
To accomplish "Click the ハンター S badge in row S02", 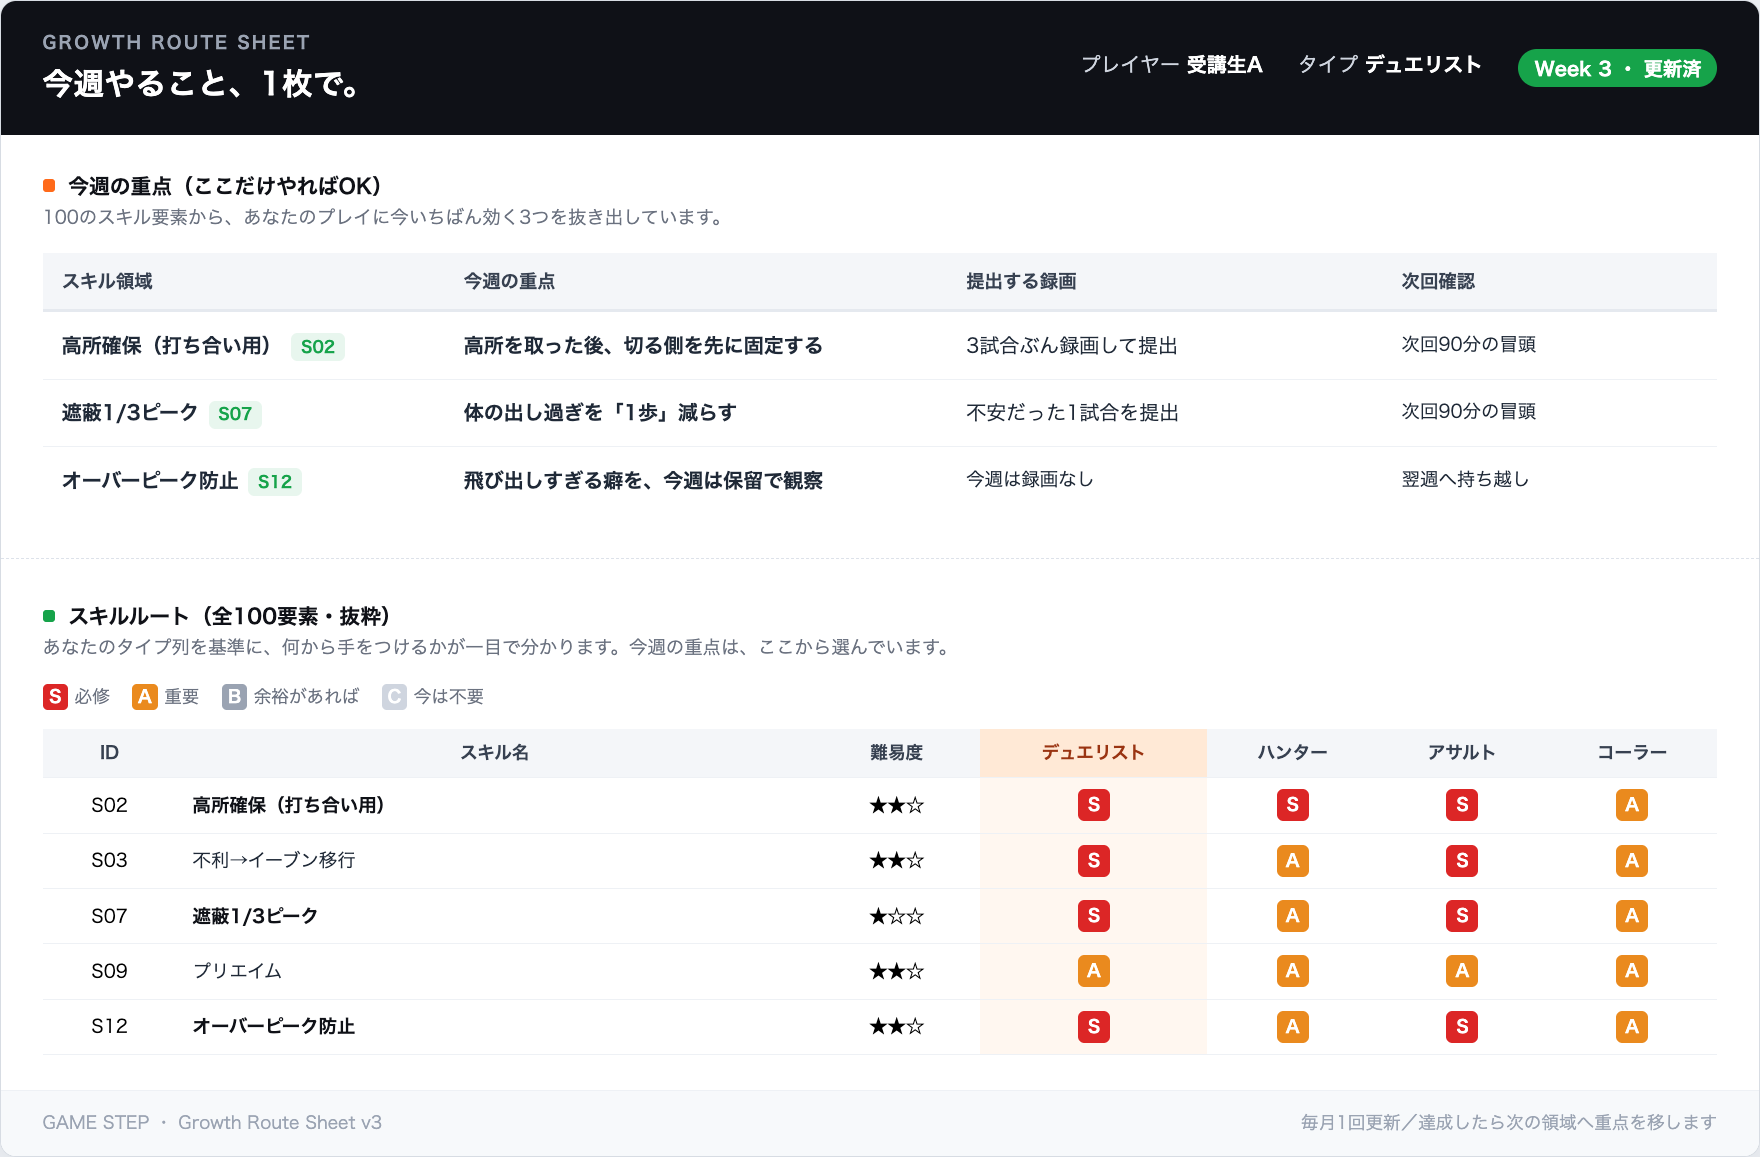I will coord(1293,805).
